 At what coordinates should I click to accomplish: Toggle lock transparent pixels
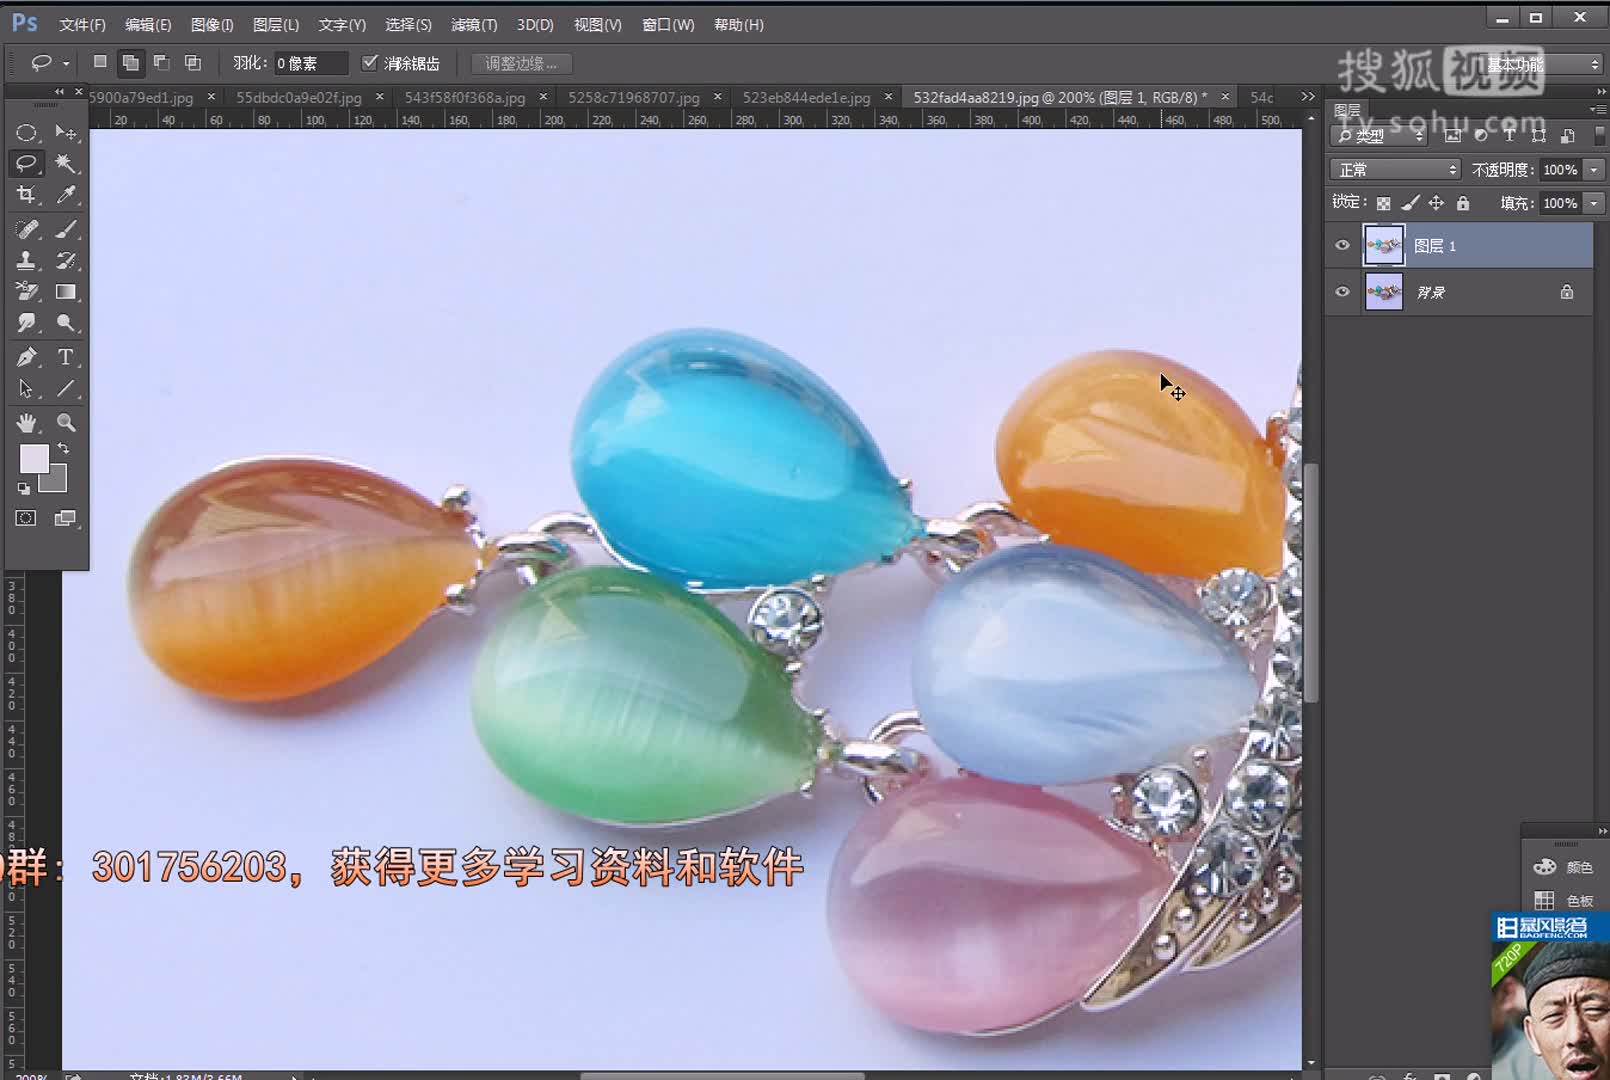pos(1383,203)
